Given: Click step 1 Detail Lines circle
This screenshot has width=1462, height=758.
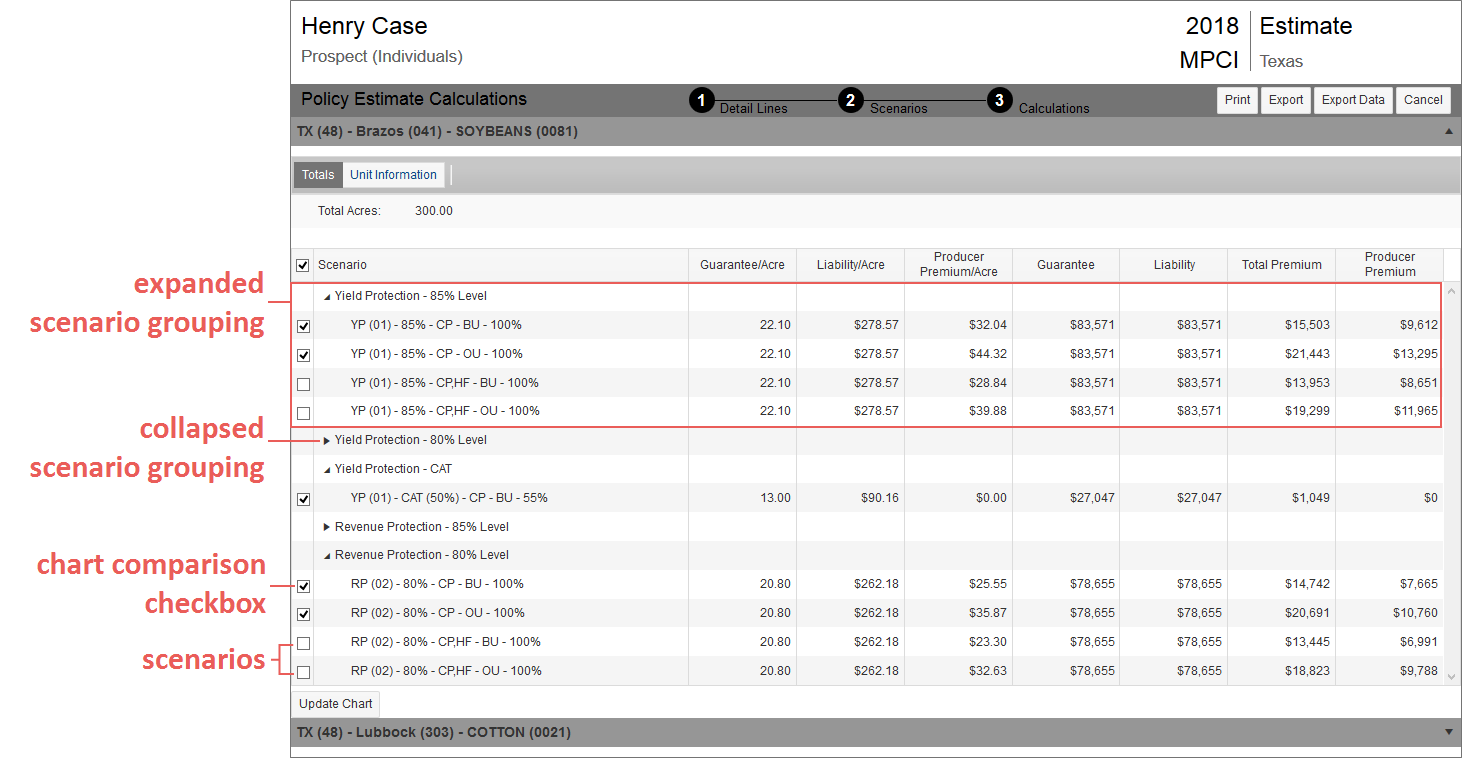Looking at the screenshot, I should 701,100.
